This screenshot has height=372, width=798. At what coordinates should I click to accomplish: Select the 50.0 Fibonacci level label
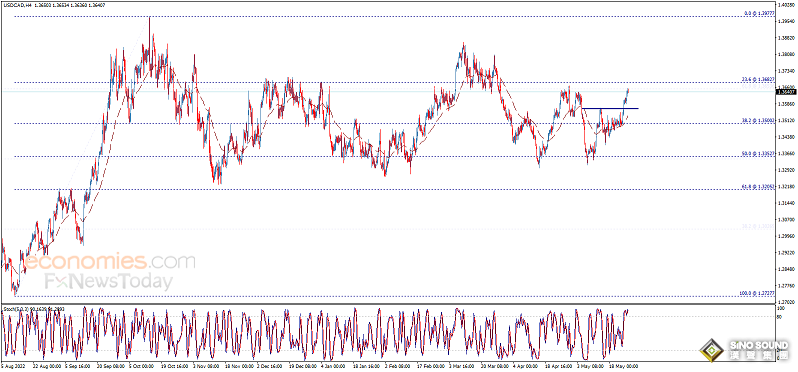758,154
